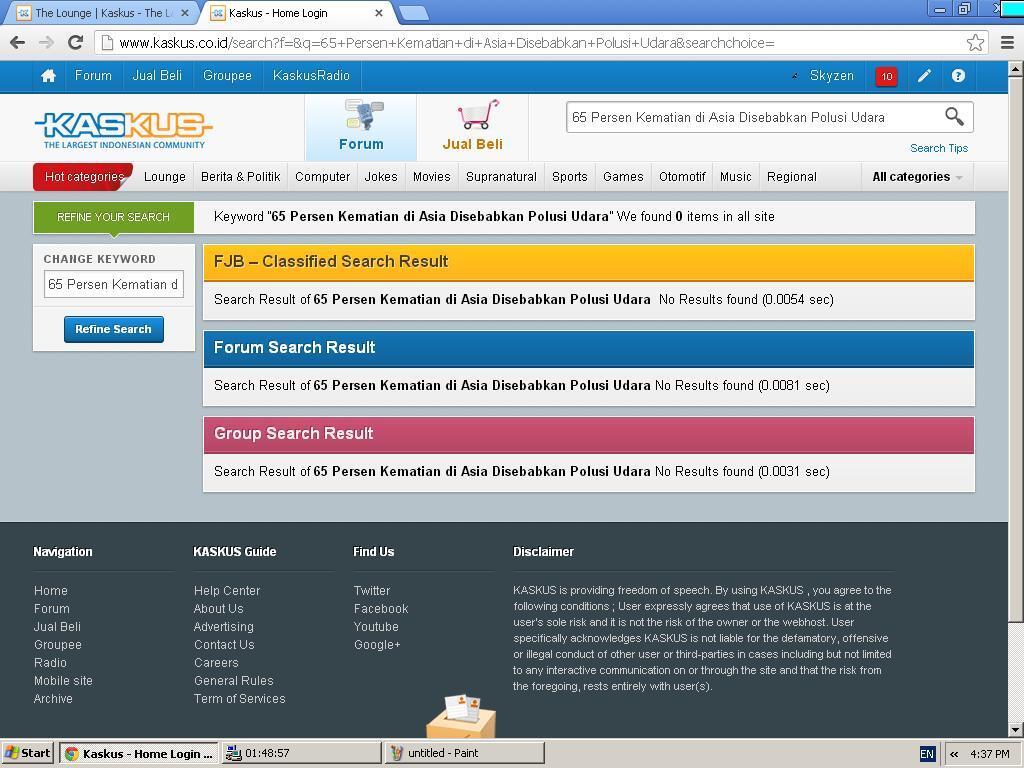
Task: Open the Google+ link in Find Us
Action: tap(377, 645)
